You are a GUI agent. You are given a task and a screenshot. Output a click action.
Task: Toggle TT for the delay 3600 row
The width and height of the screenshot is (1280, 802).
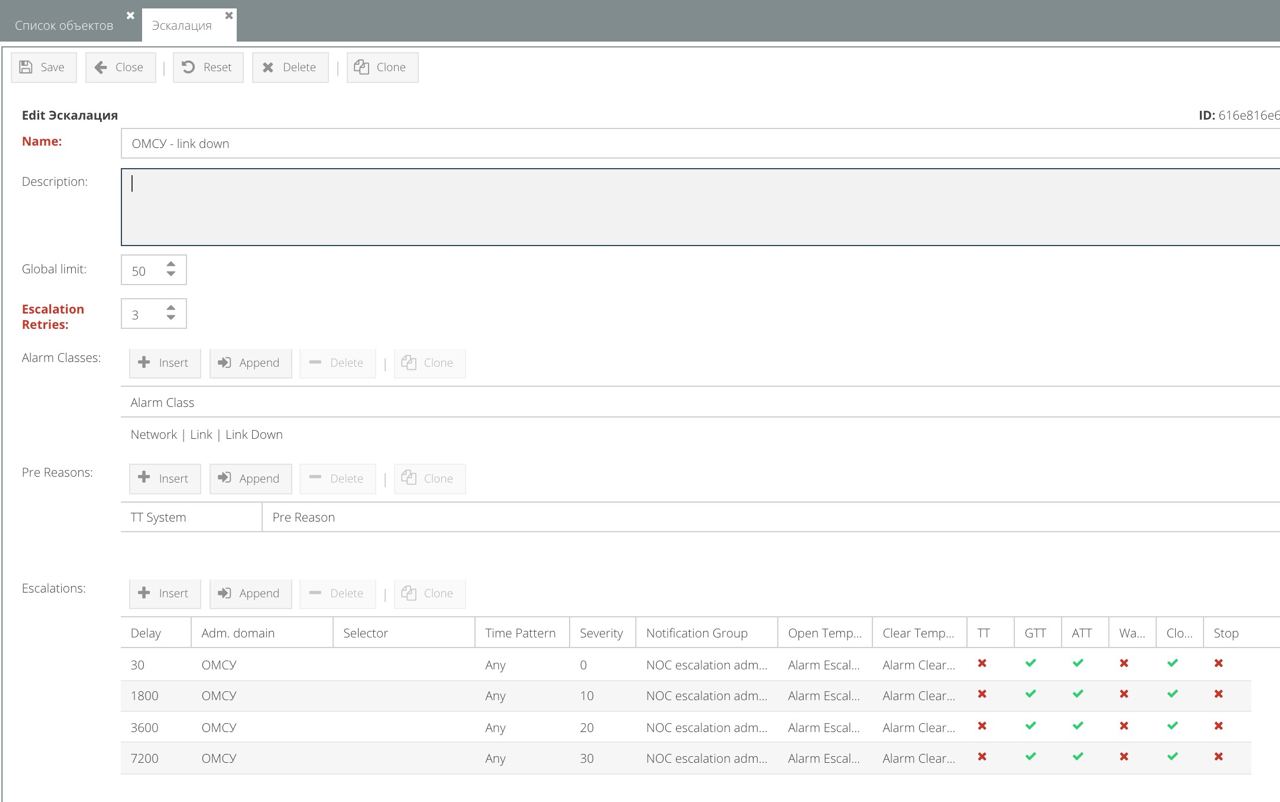[x=982, y=726]
